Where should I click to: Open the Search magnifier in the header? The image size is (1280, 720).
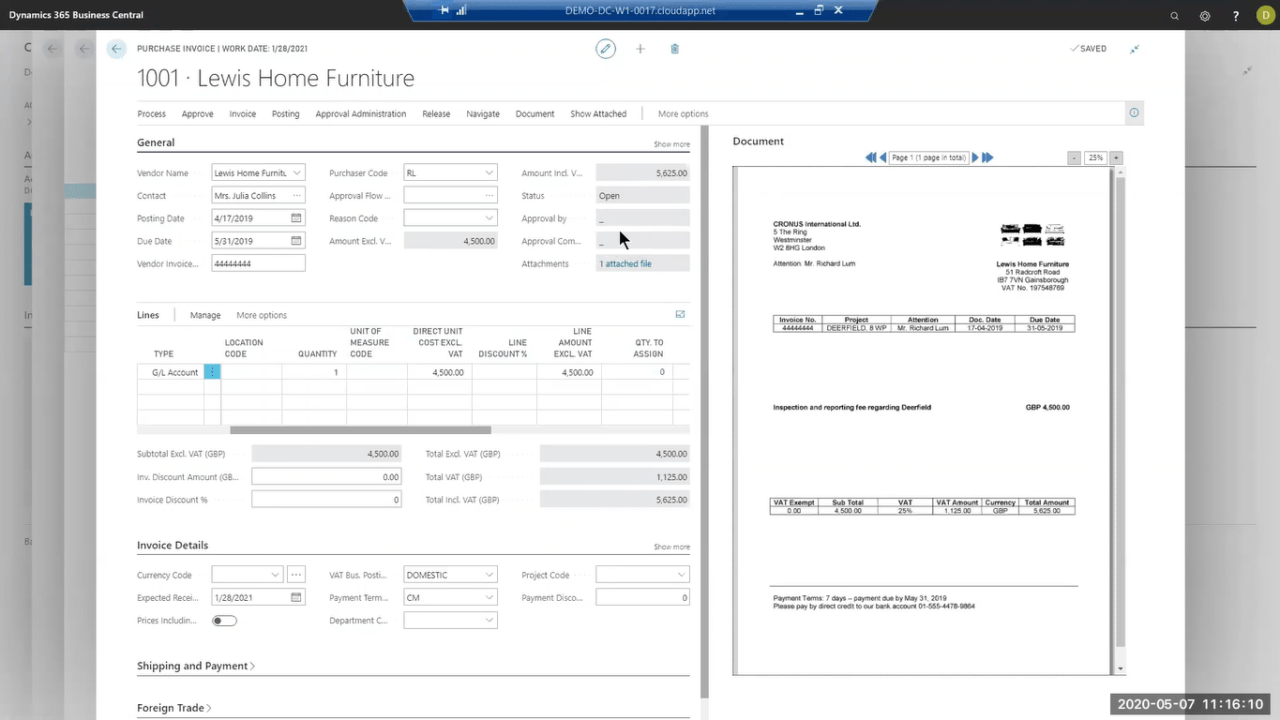(1174, 15)
